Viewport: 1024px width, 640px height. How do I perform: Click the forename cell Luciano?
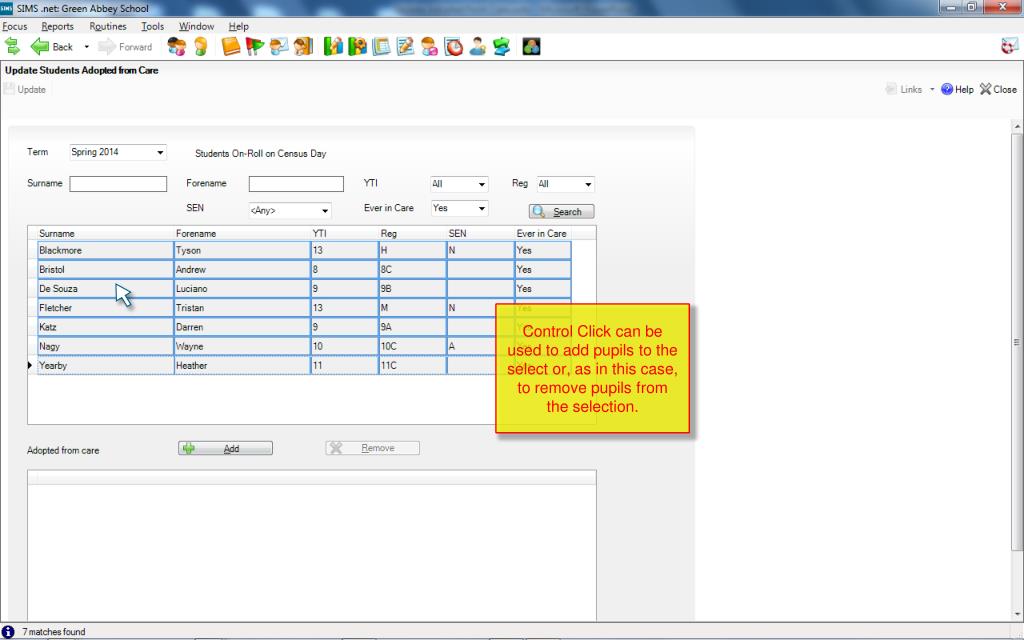pos(242,289)
